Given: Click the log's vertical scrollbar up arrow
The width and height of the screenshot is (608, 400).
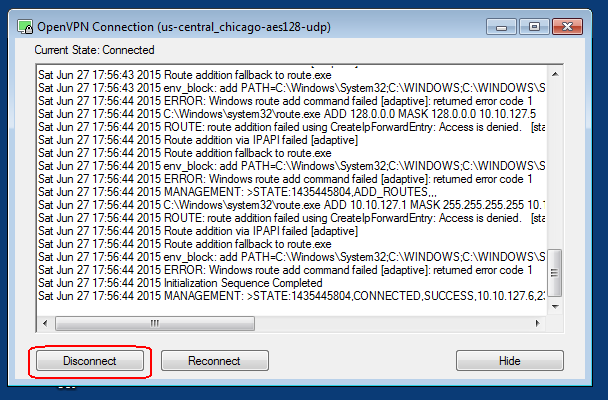Looking at the screenshot, I should [555, 74].
